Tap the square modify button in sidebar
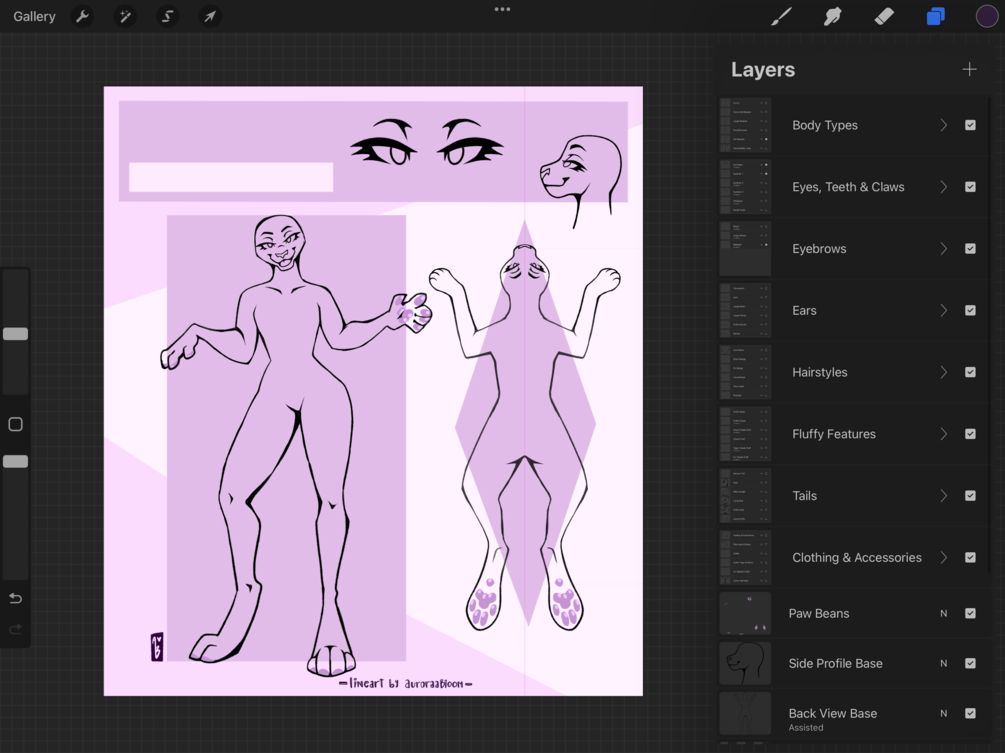 pyautogui.click(x=15, y=424)
